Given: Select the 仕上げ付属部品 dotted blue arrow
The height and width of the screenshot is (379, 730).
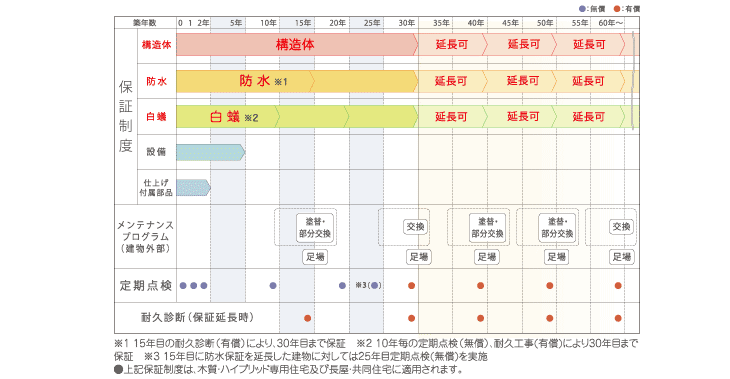Looking at the screenshot, I should [x=193, y=188].
